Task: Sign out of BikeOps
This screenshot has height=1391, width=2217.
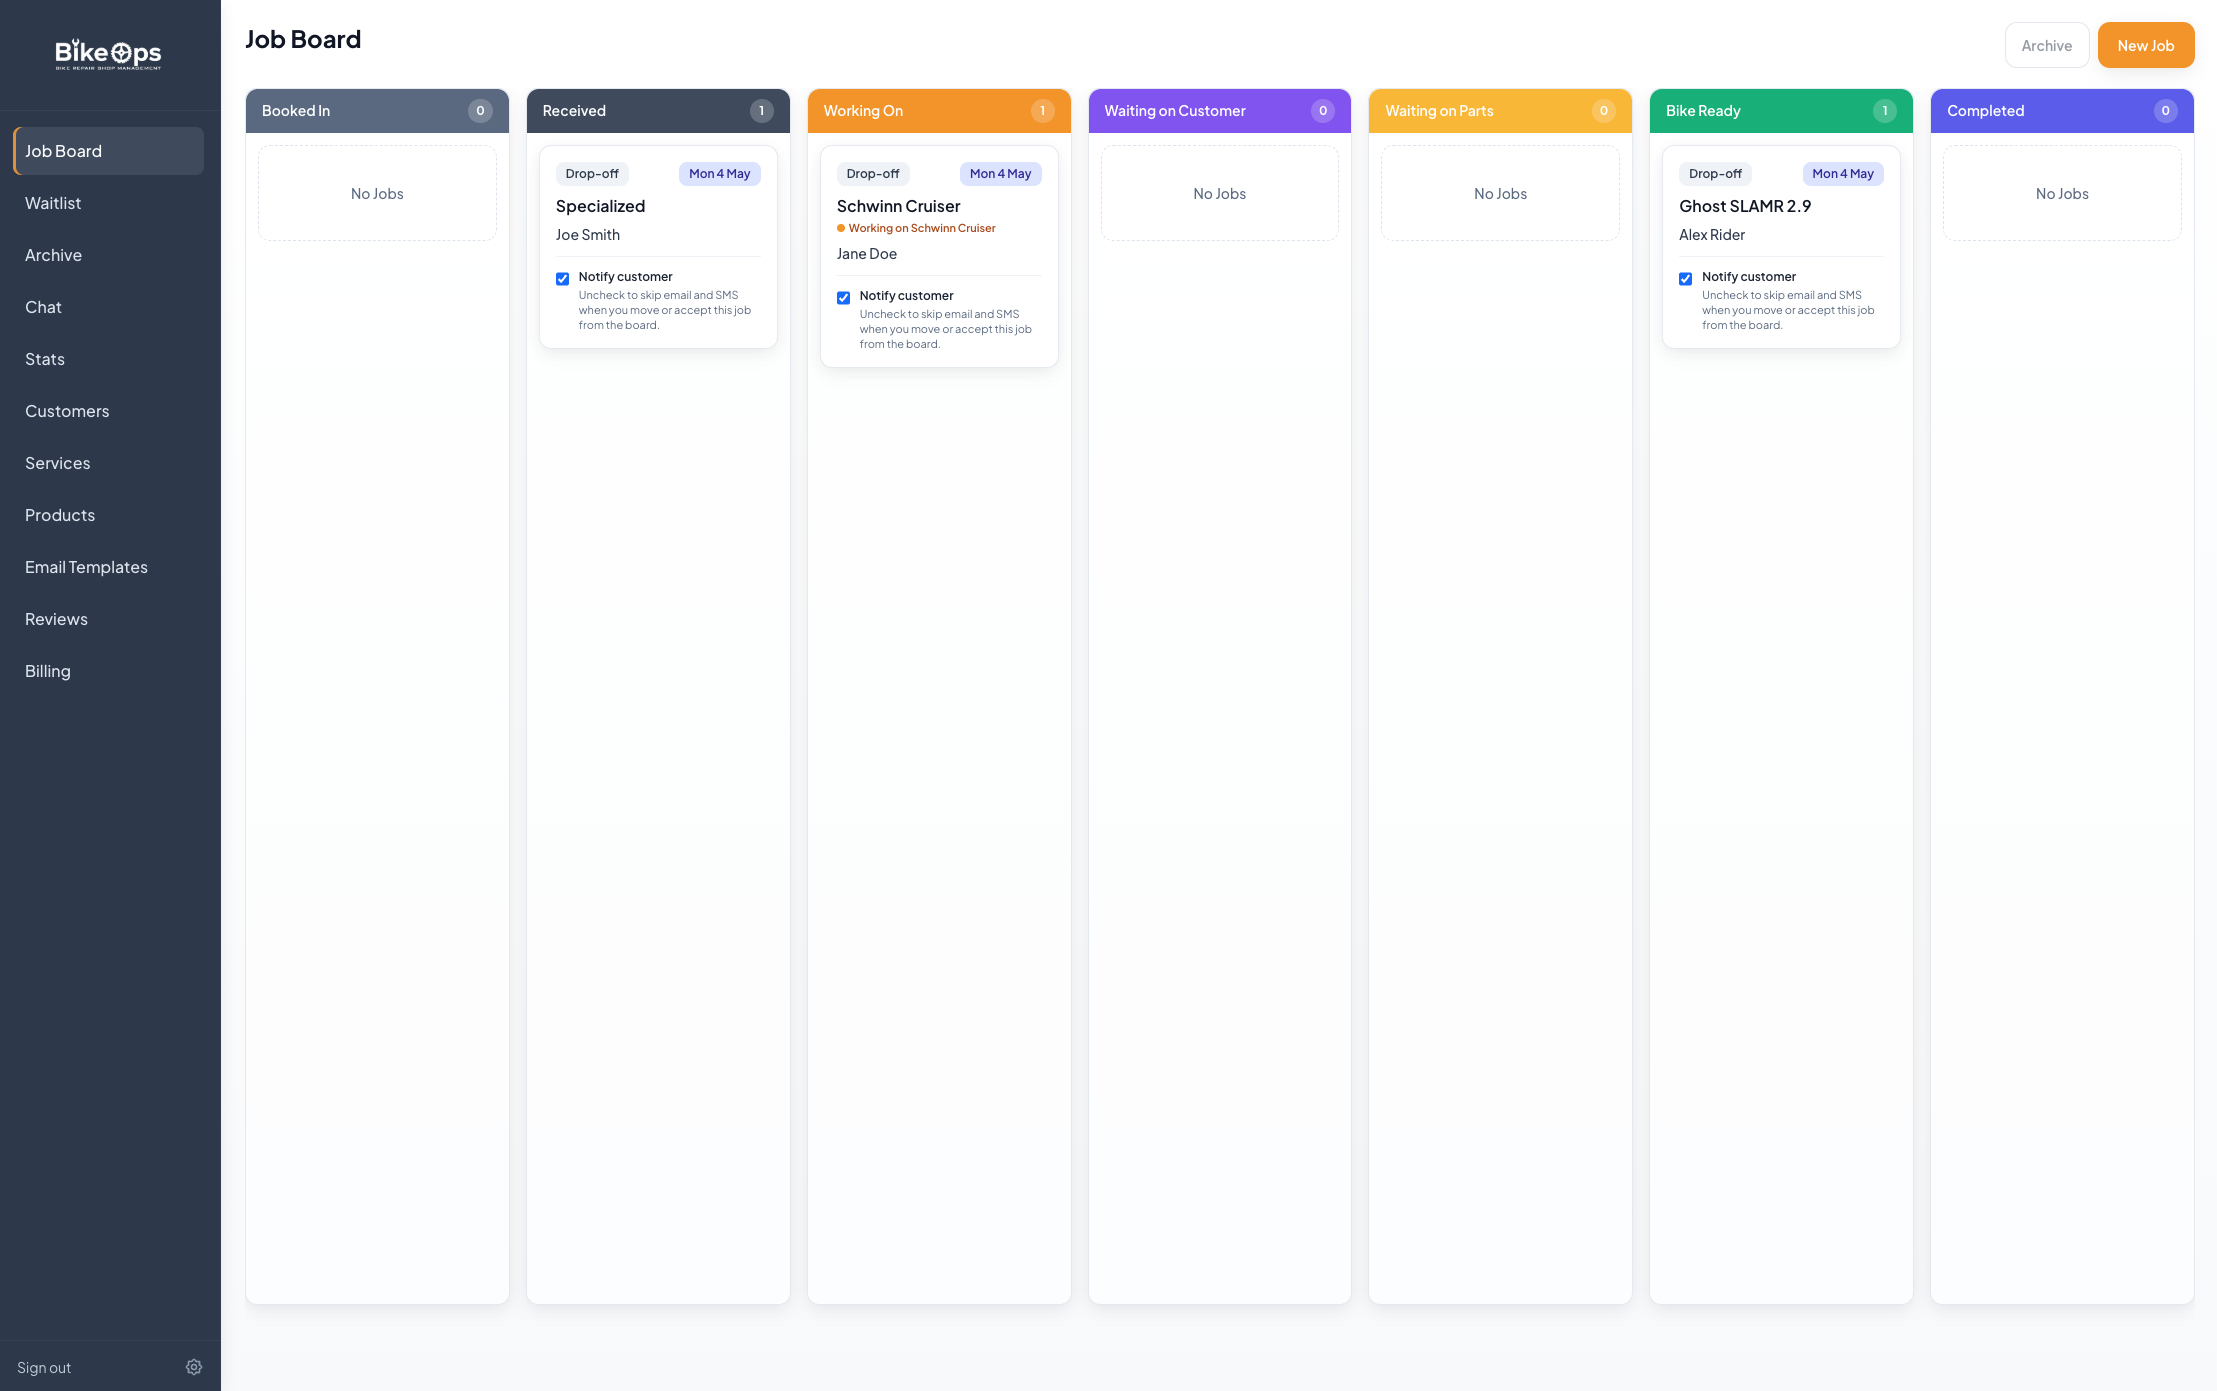Action: tap(44, 1367)
